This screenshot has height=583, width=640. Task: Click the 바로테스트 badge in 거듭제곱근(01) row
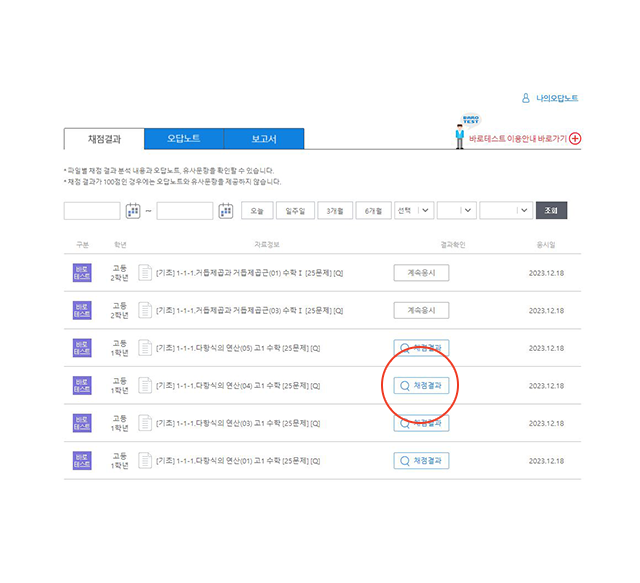click(82, 273)
